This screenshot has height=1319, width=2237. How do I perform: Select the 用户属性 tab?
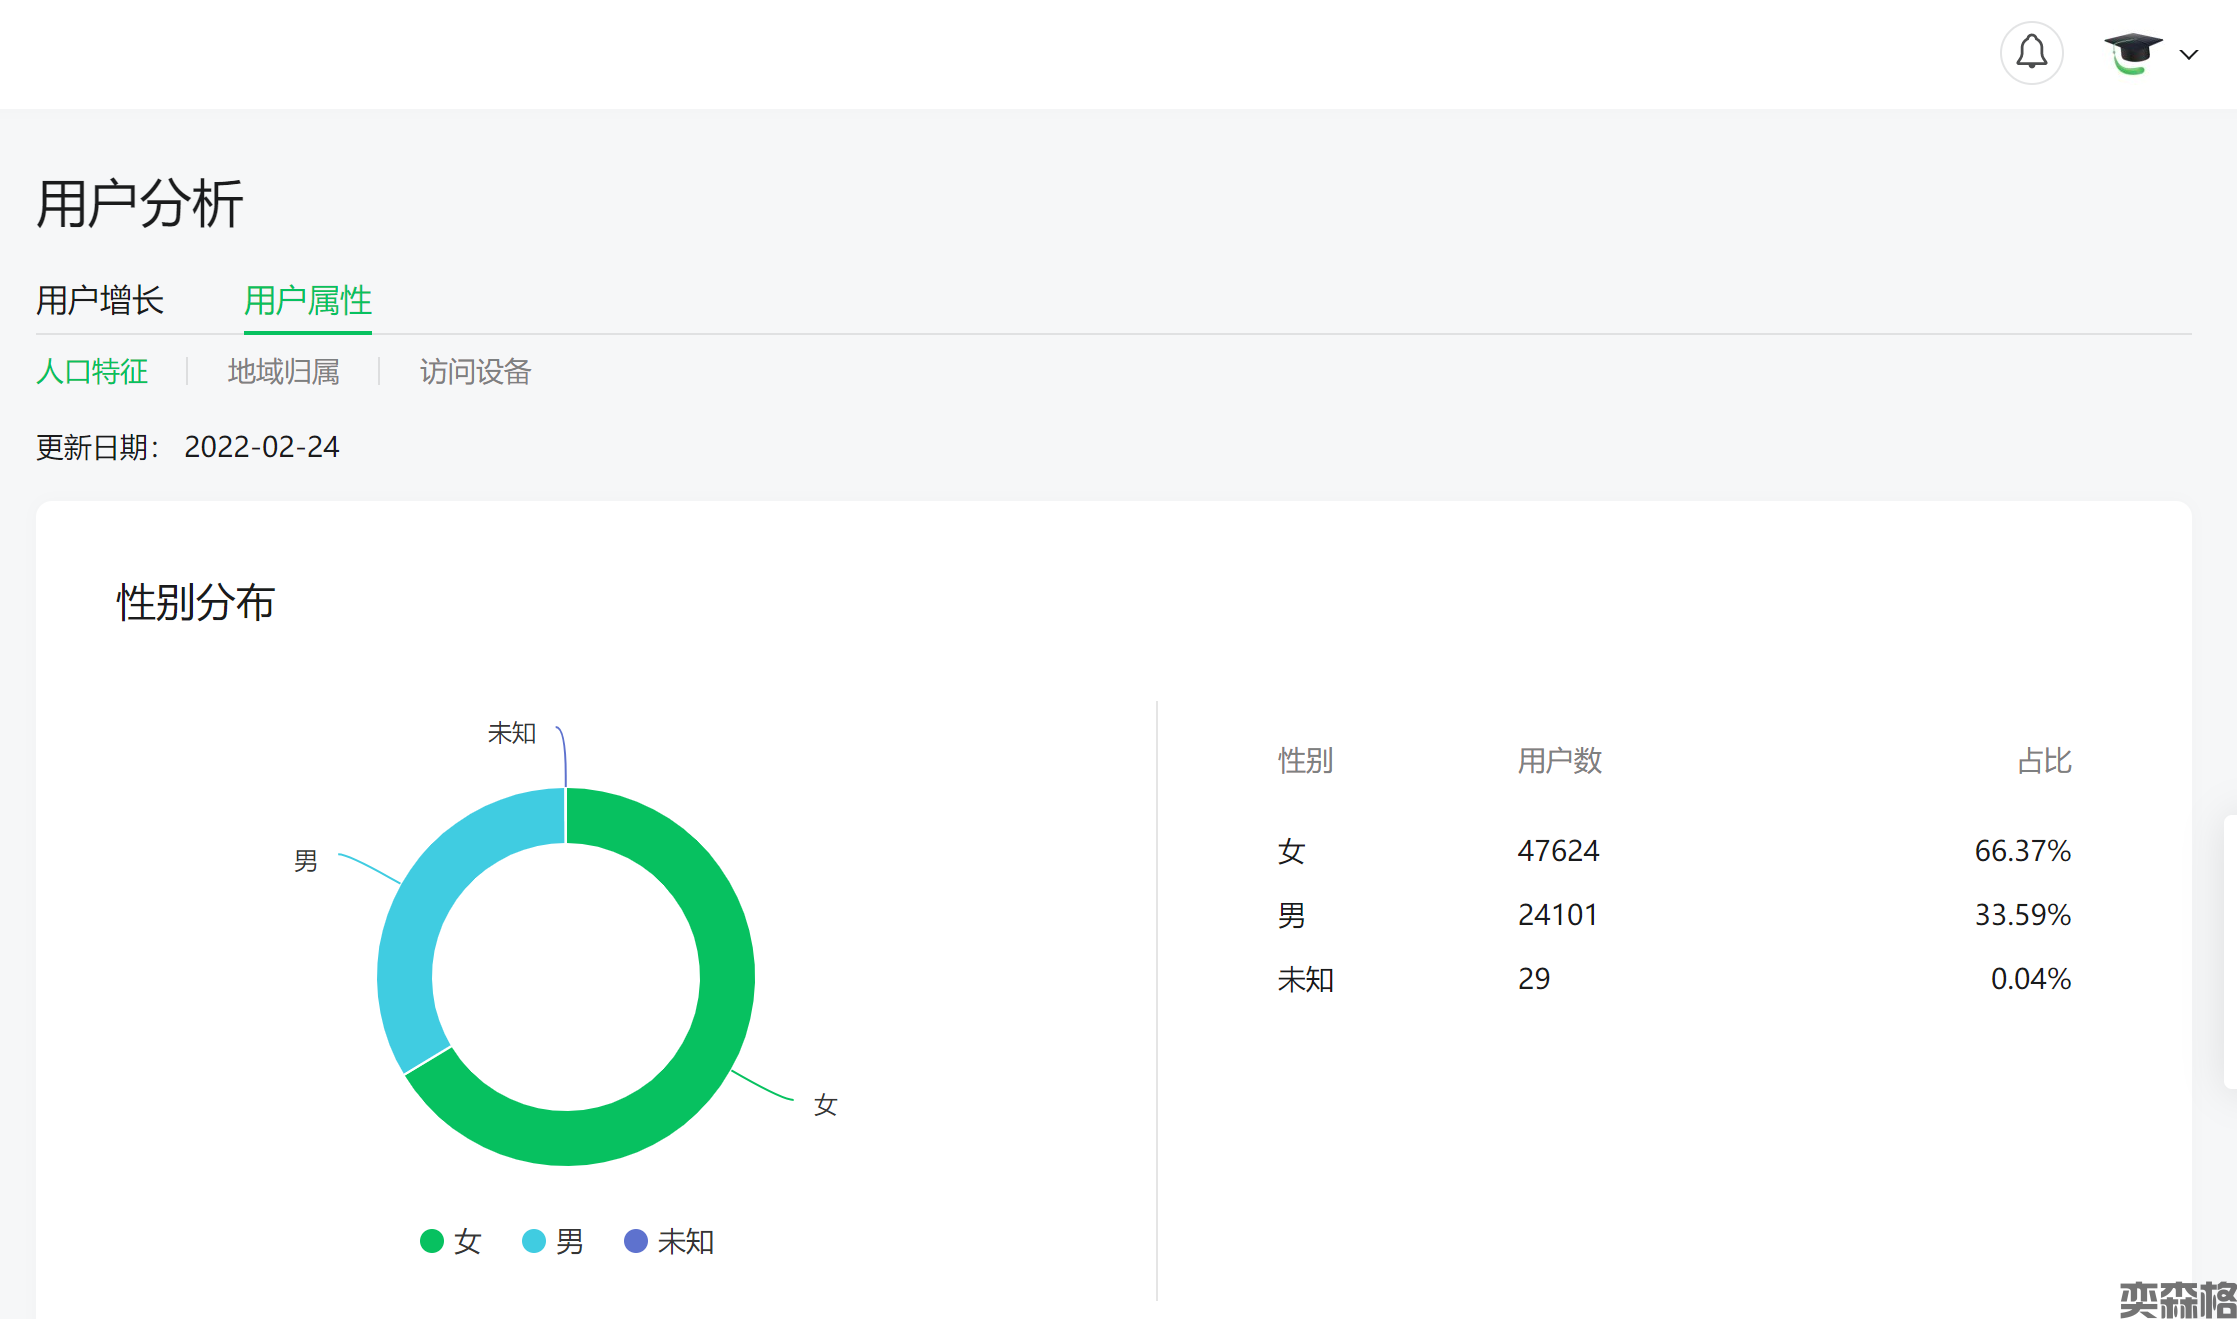click(307, 300)
